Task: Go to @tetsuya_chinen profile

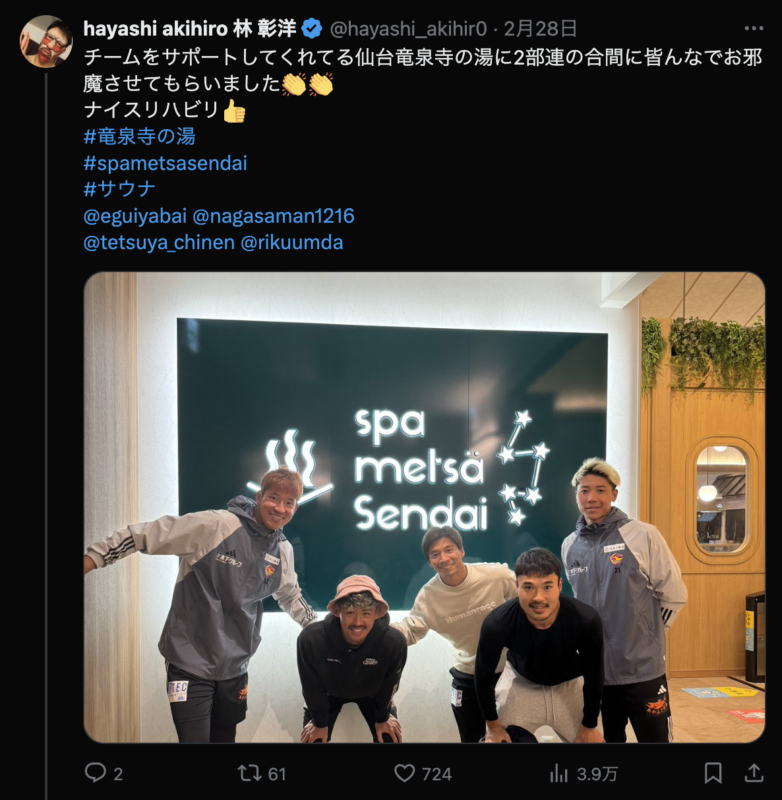Action: (159, 242)
